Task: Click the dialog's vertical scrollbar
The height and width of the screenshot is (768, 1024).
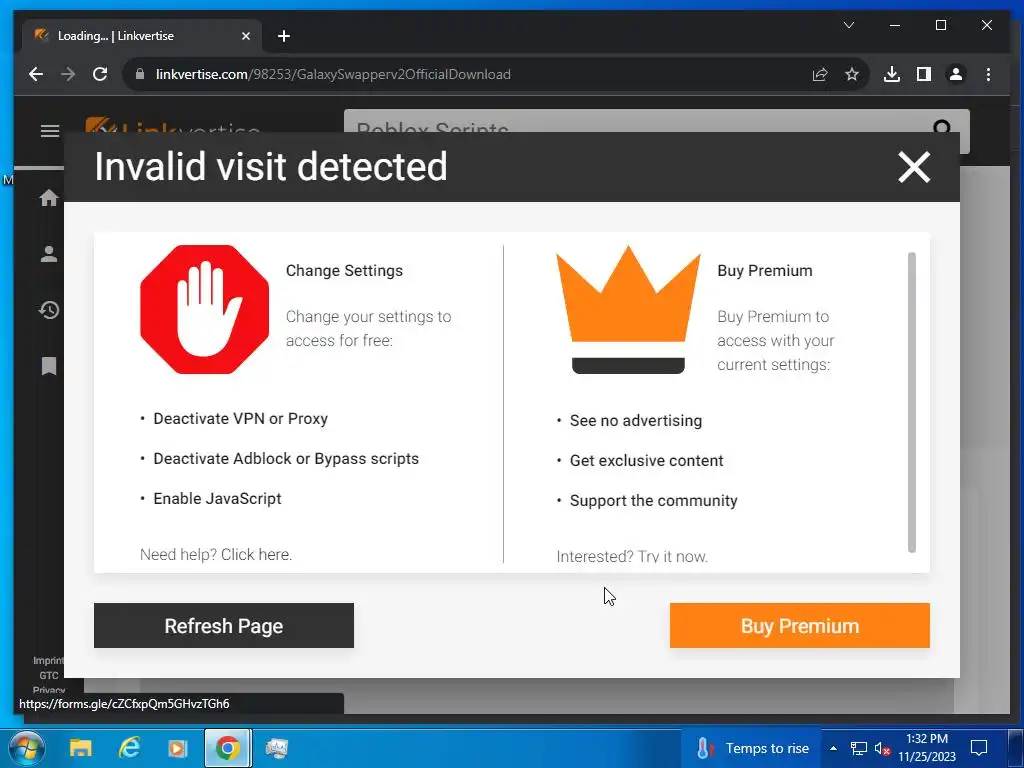Action: tap(912, 402)
